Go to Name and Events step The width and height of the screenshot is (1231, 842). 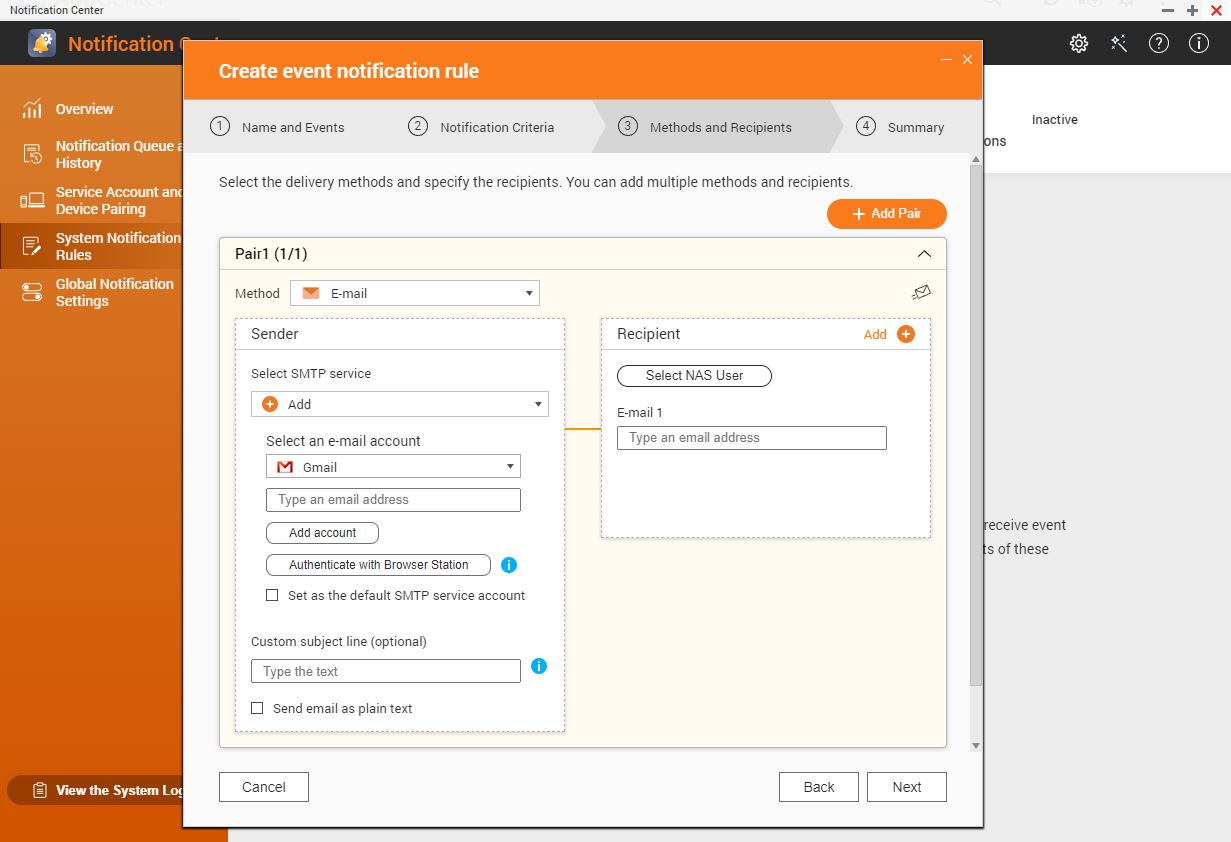(x=278, y=127)
